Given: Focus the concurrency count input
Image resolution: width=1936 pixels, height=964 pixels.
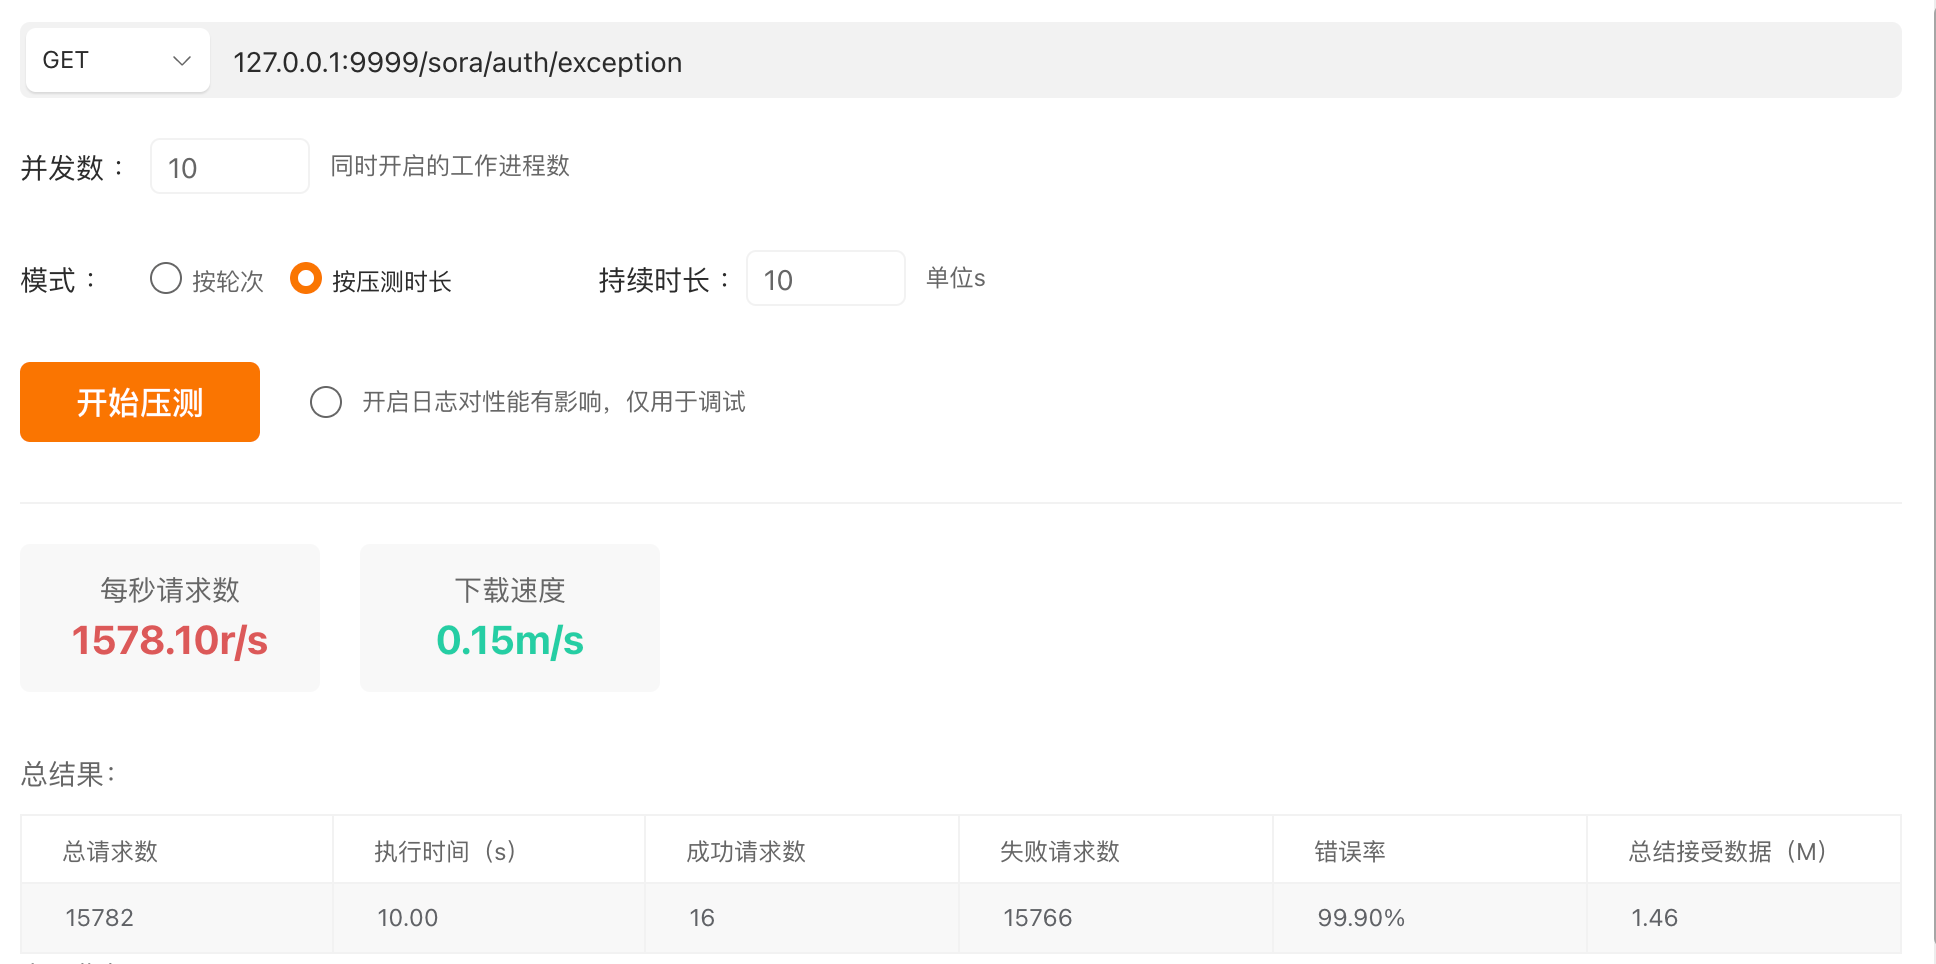Looking at the screenshot, I should (230, 166).
